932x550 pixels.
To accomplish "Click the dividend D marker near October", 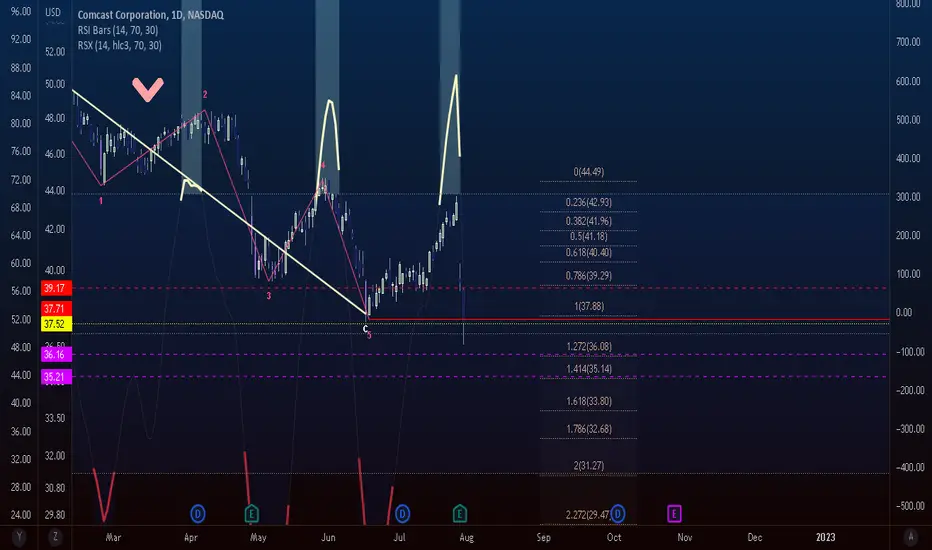I will tap(618, 513).
